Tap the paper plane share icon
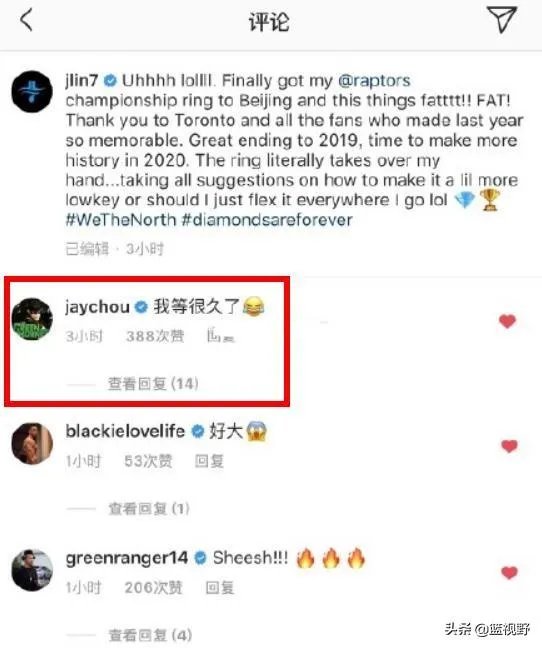 click(502, 19)
